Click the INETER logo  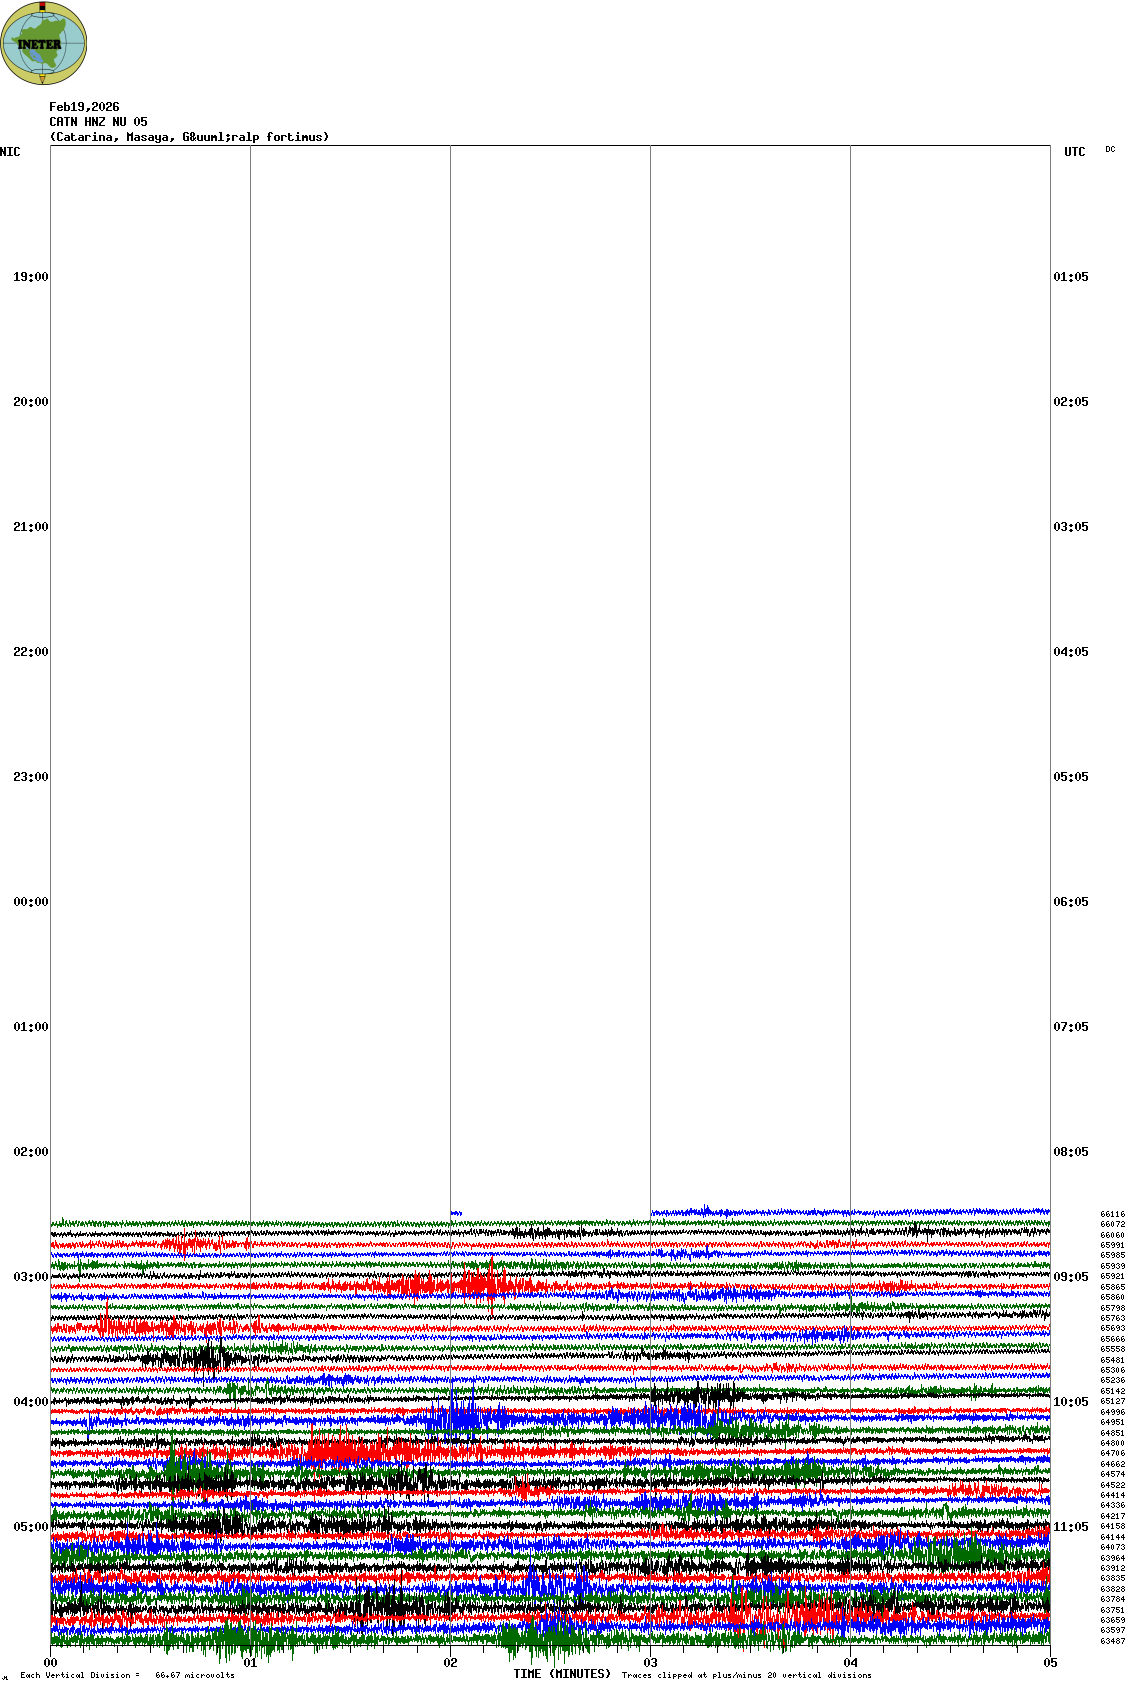[44, 43]
